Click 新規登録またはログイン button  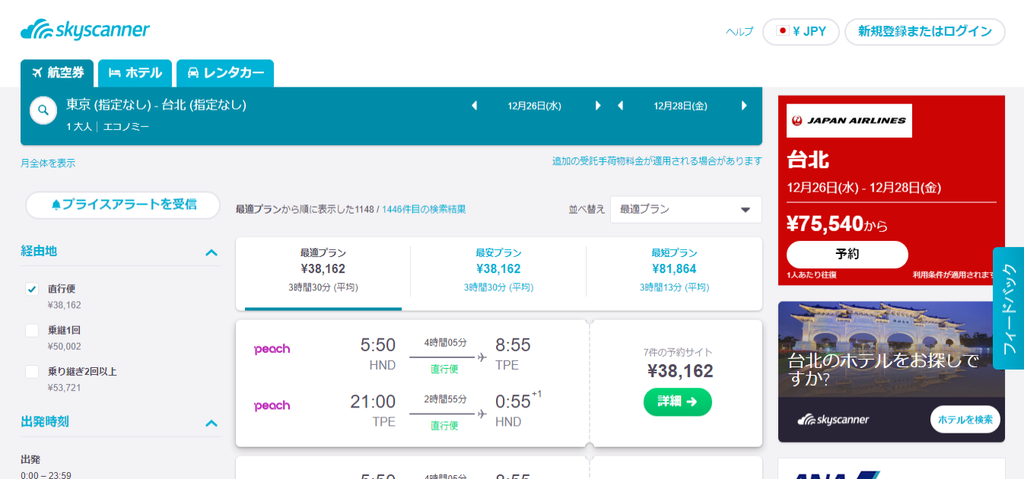(925, 31)
